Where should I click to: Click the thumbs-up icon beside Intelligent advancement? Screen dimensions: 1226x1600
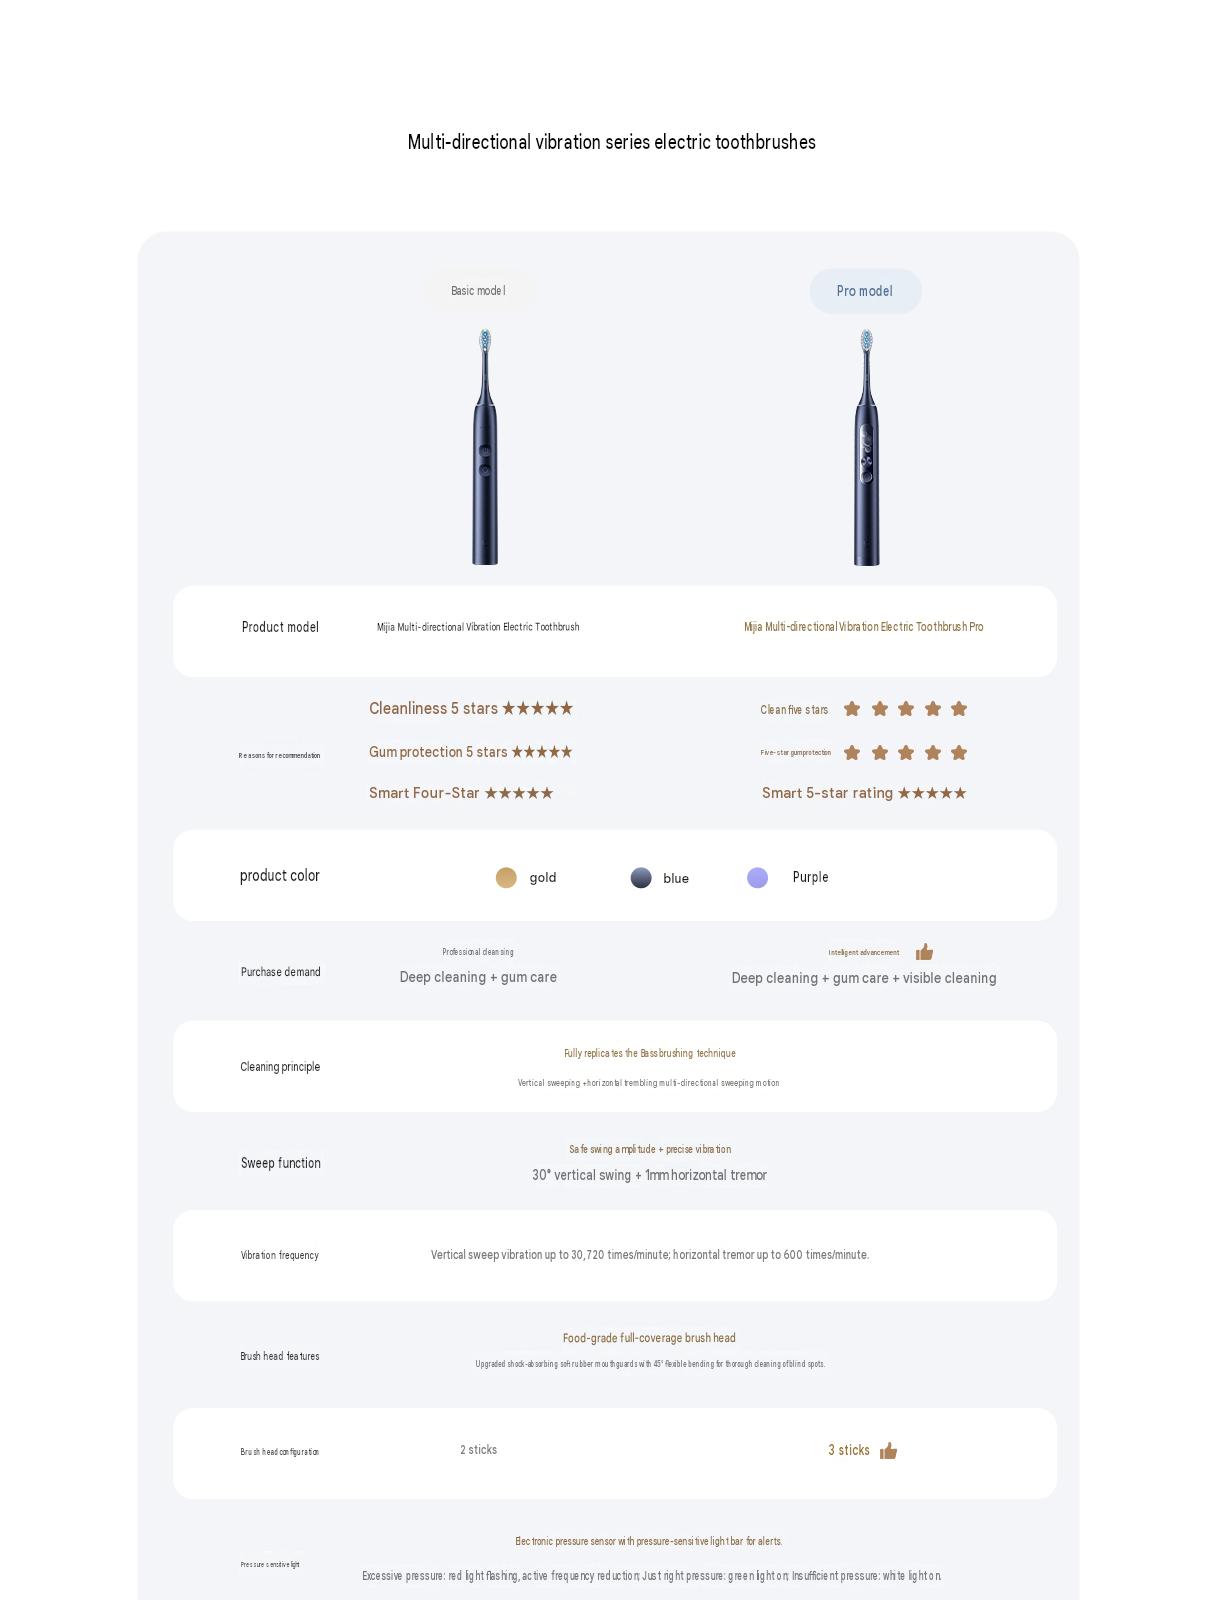pos(924,952)
